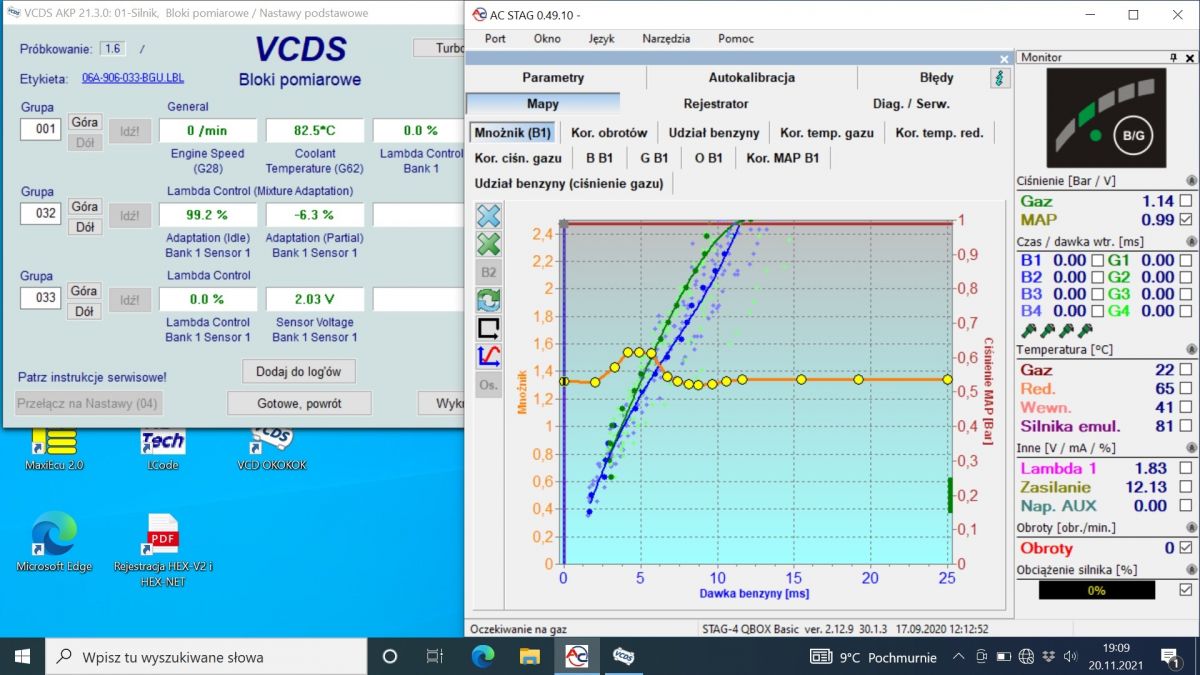Toggle the Obroty checkbox
The width and height of the screenshot is (1200, 675).
point(1185,547)
